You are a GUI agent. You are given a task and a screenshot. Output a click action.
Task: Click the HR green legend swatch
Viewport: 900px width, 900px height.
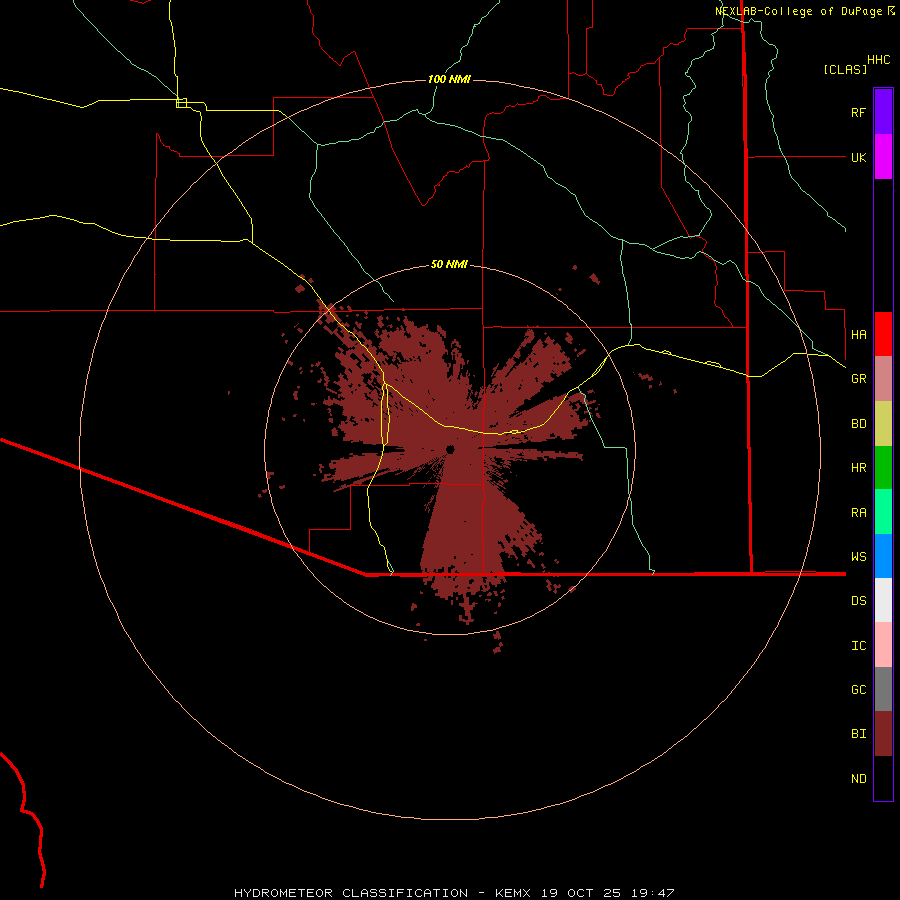tap(883, 467)
